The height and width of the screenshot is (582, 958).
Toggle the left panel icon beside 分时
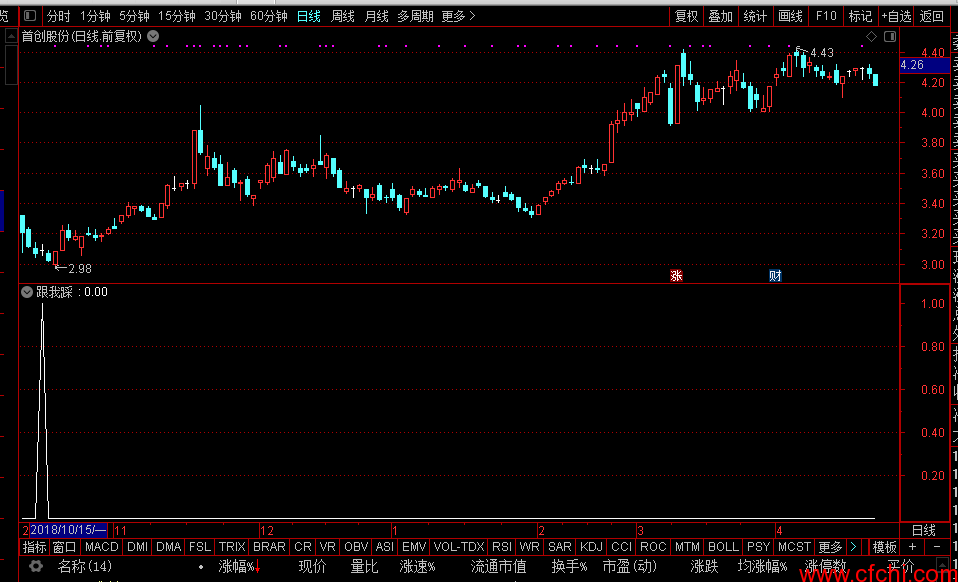click(30, 16)
